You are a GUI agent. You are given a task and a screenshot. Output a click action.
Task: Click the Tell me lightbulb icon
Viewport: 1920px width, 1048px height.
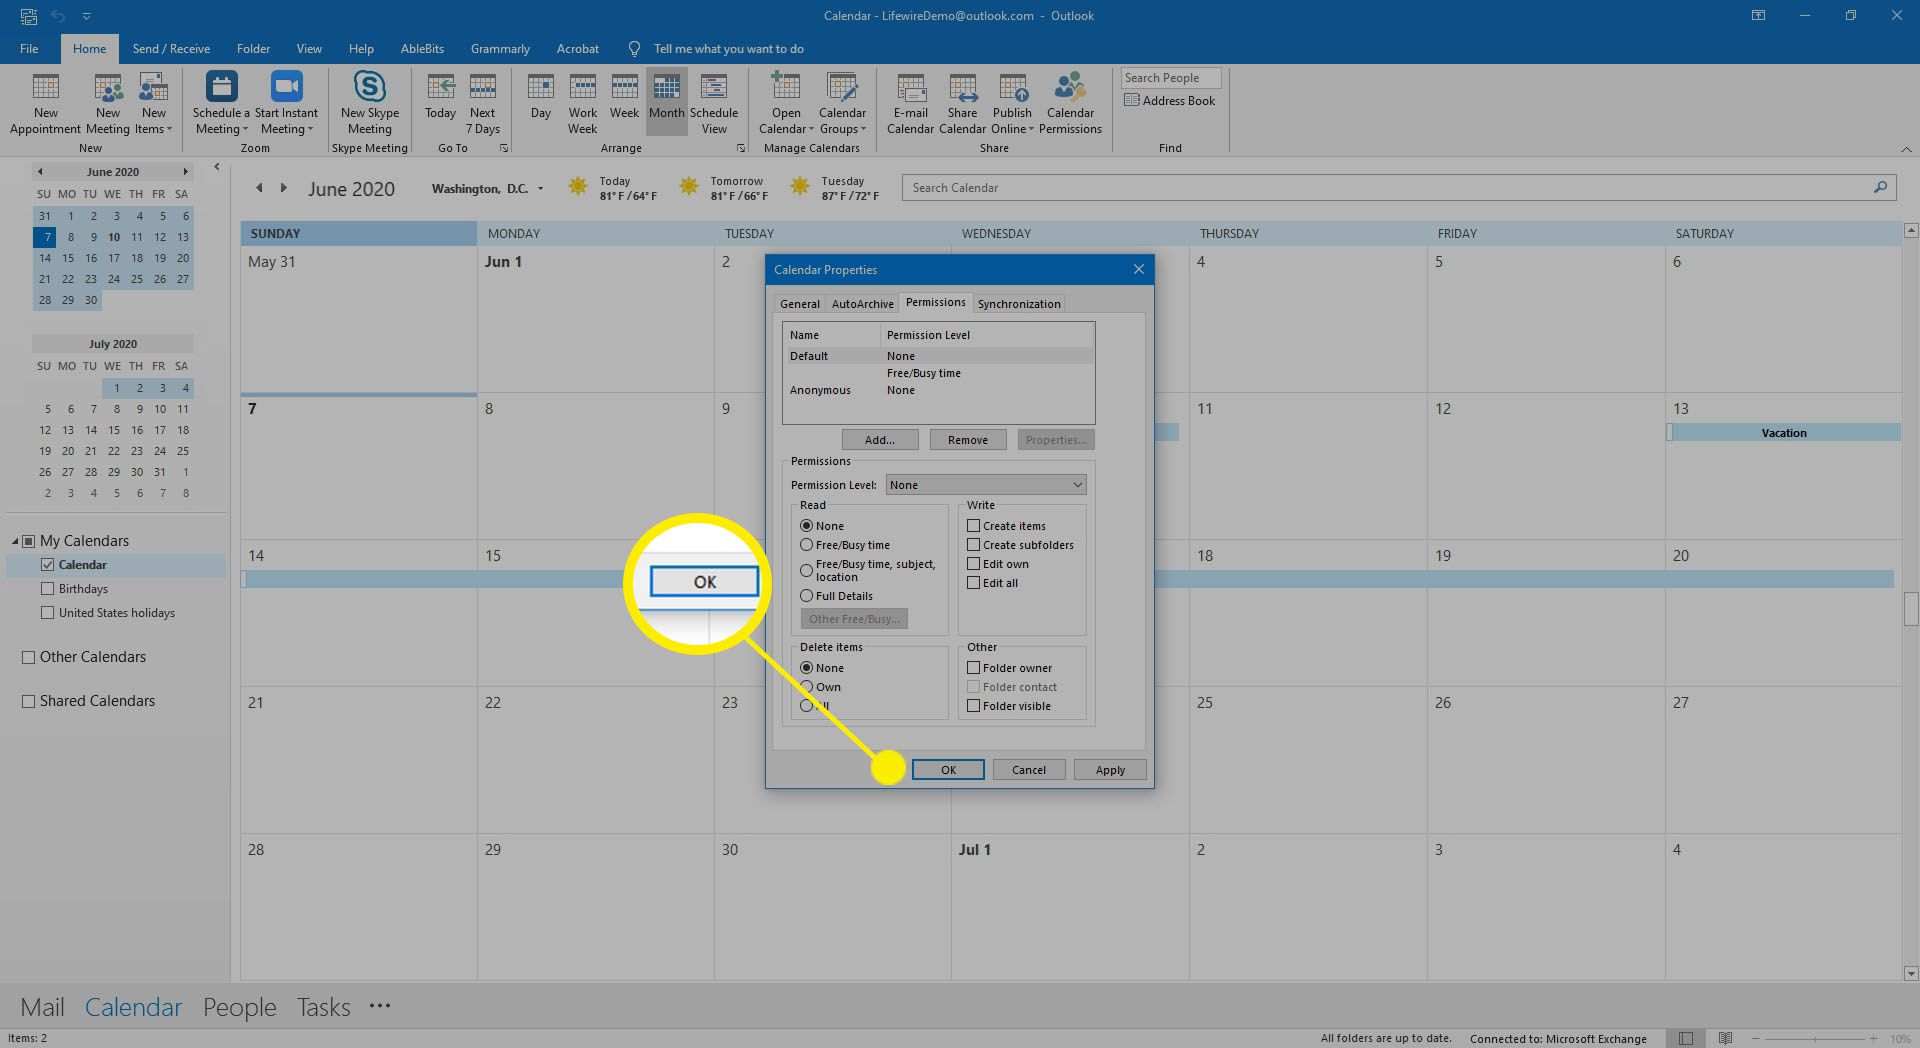click(634, 48)
